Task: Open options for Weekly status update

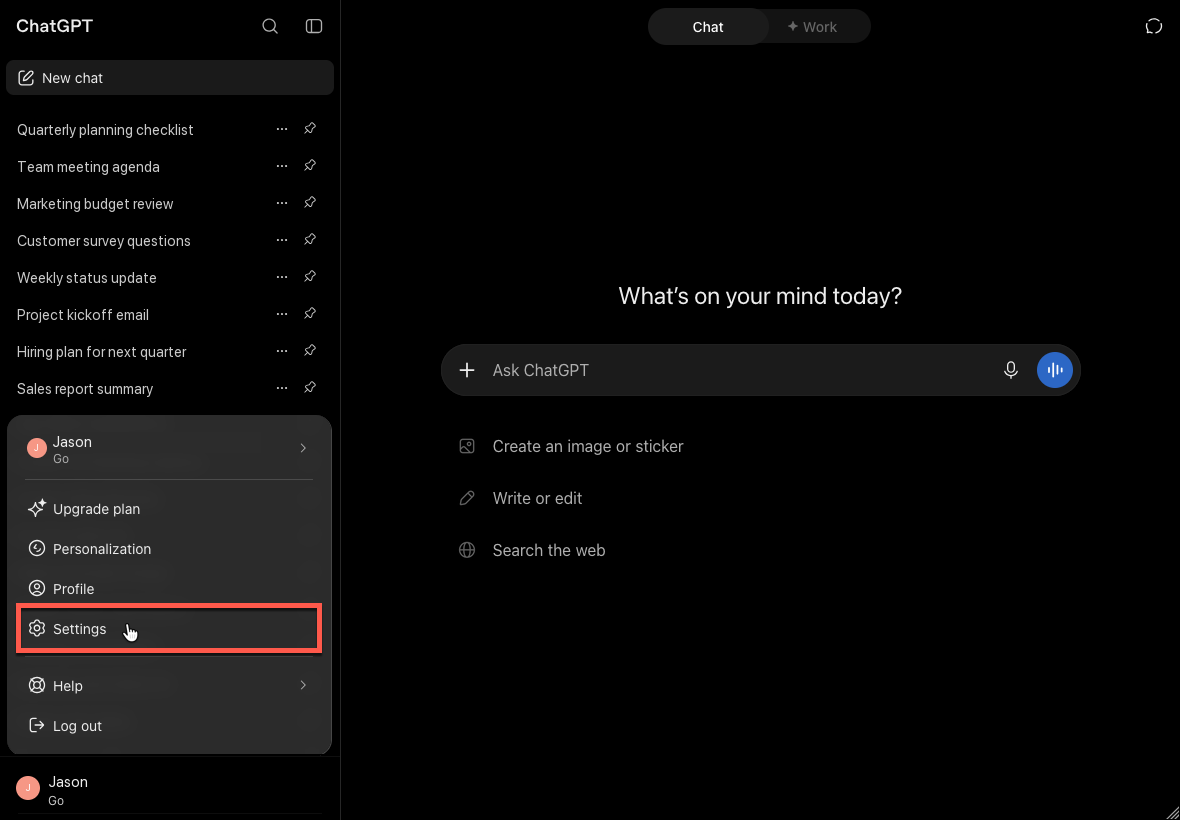Action: [281, 277]
